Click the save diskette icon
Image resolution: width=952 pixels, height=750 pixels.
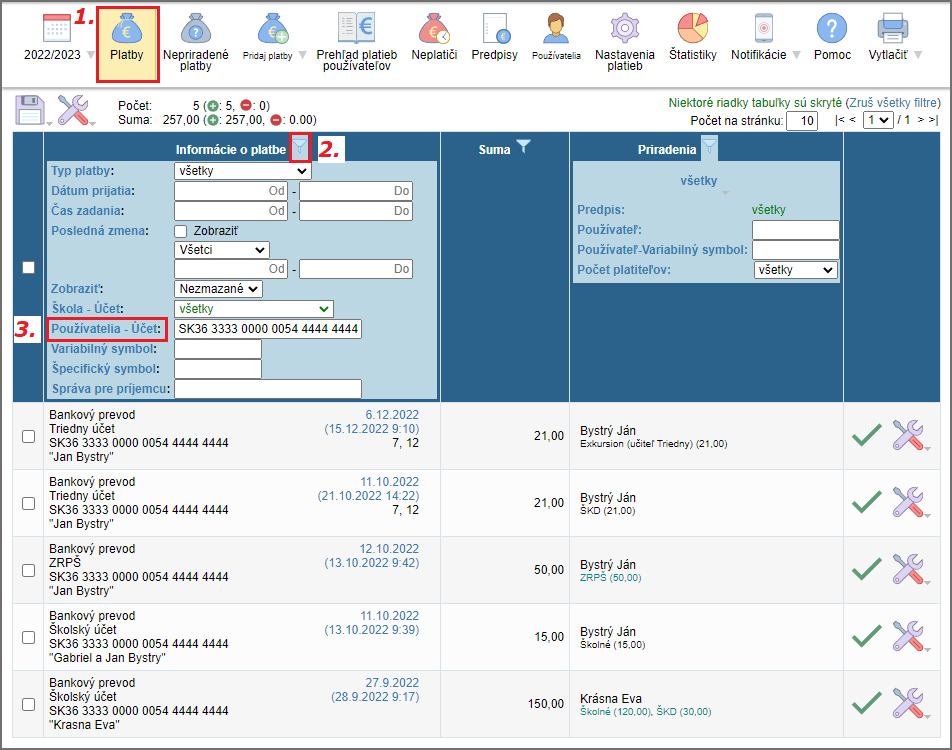coord(30,110)
